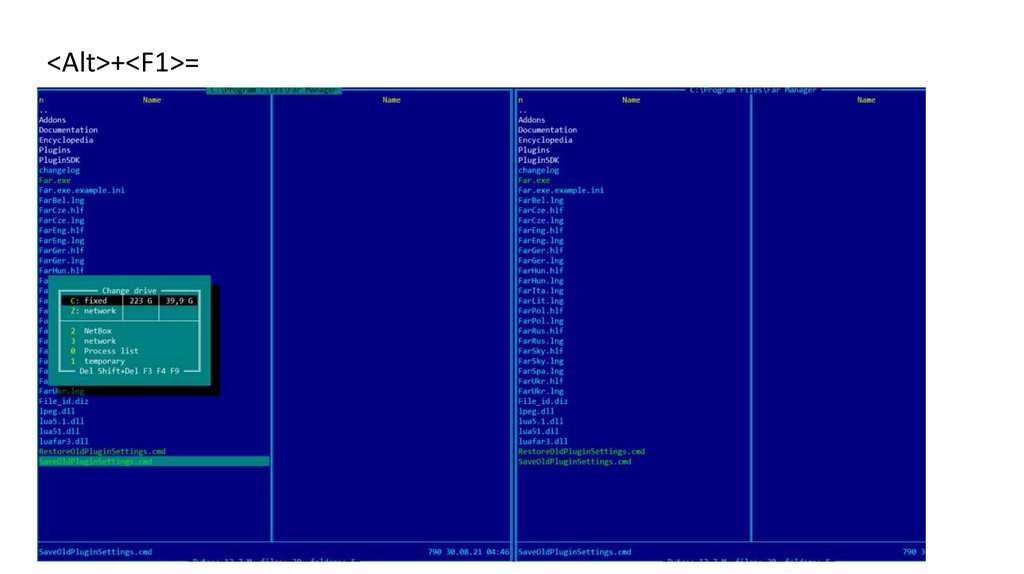1024x574 pixels.
Task: Select Far.exe.example.ini in left panel
Action: click(82, 190)
